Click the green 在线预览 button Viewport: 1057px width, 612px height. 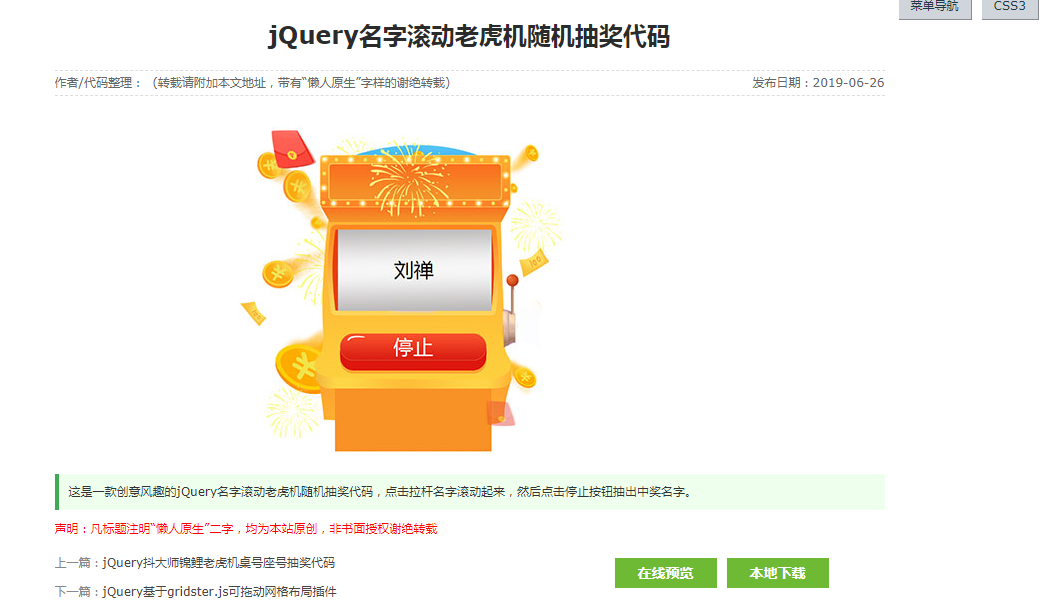pyautogui.click(x=665, y=573)
